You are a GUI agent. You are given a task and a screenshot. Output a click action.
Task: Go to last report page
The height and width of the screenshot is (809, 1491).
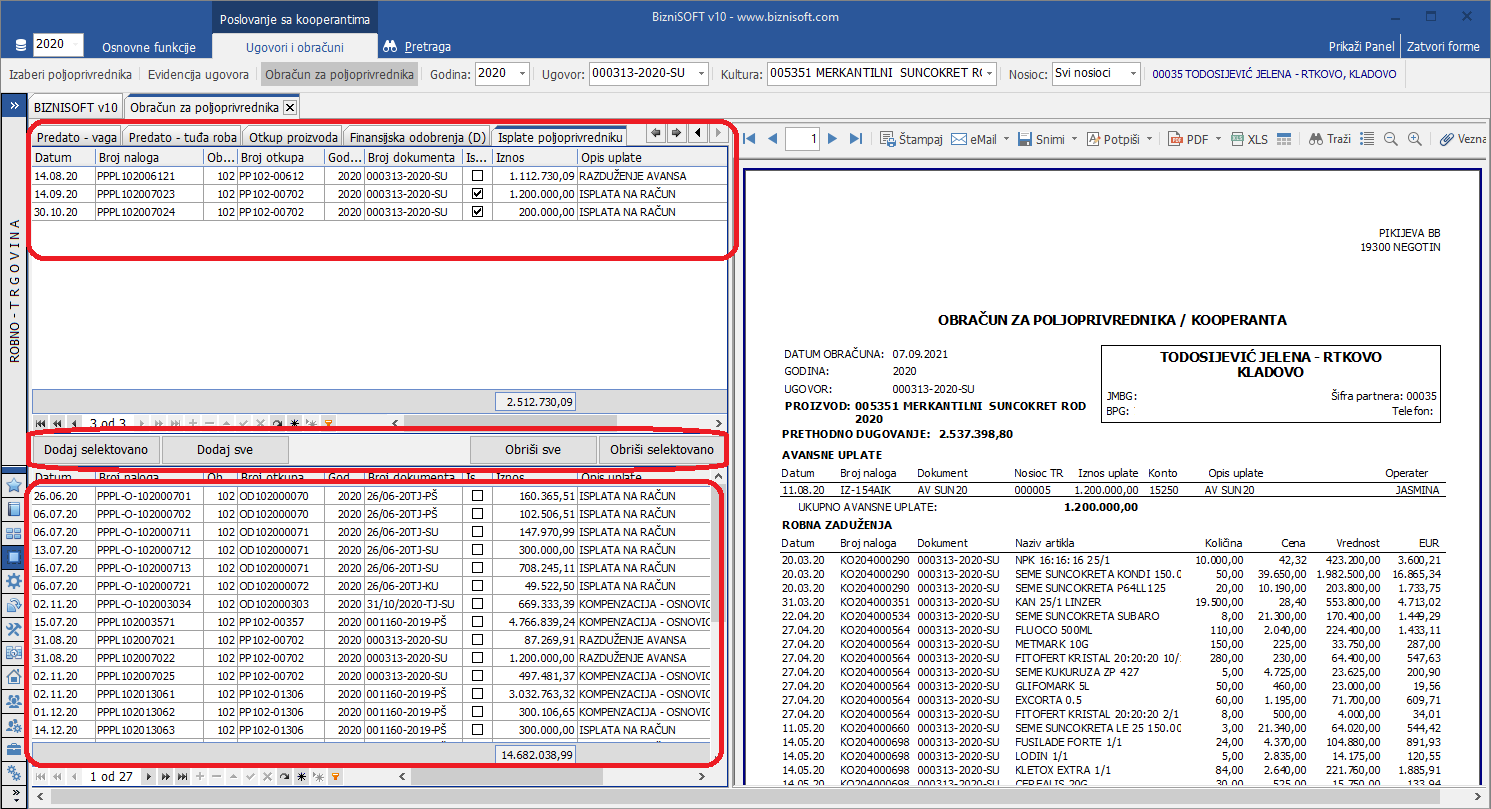coord(855,139)
